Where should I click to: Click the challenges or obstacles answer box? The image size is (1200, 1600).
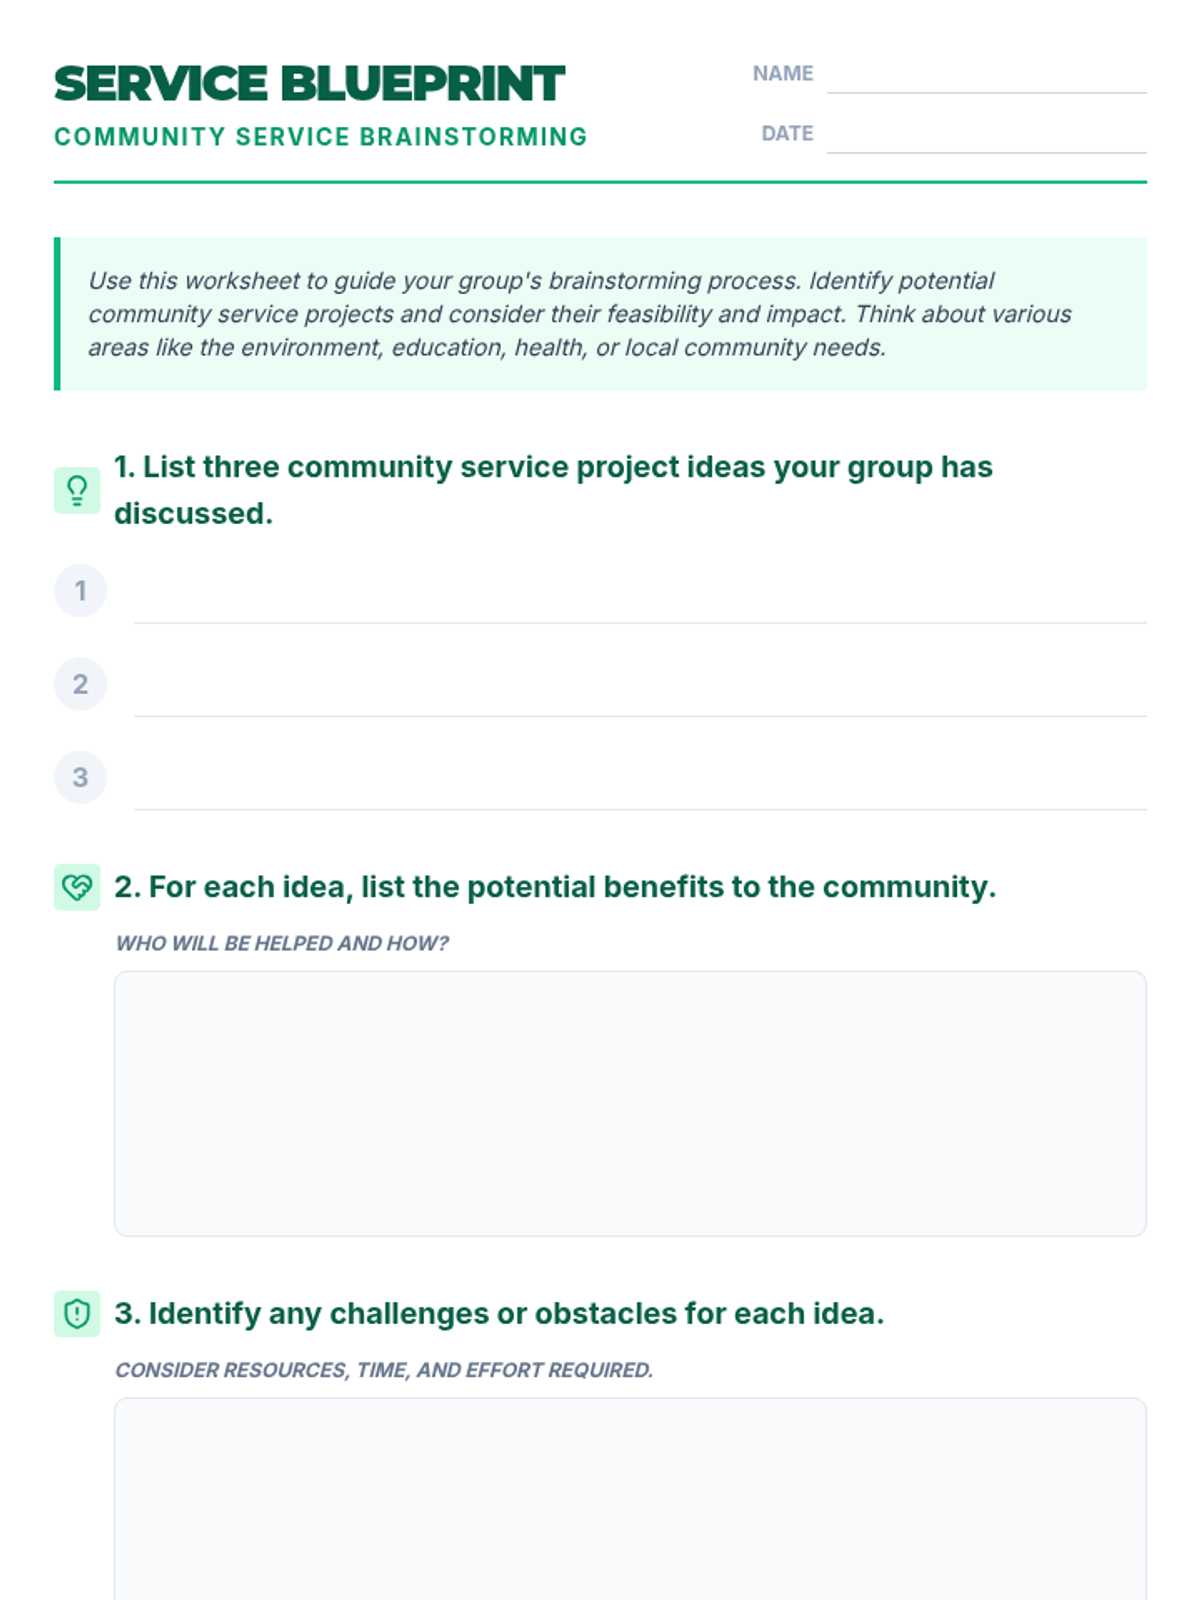click(630, 1499)
